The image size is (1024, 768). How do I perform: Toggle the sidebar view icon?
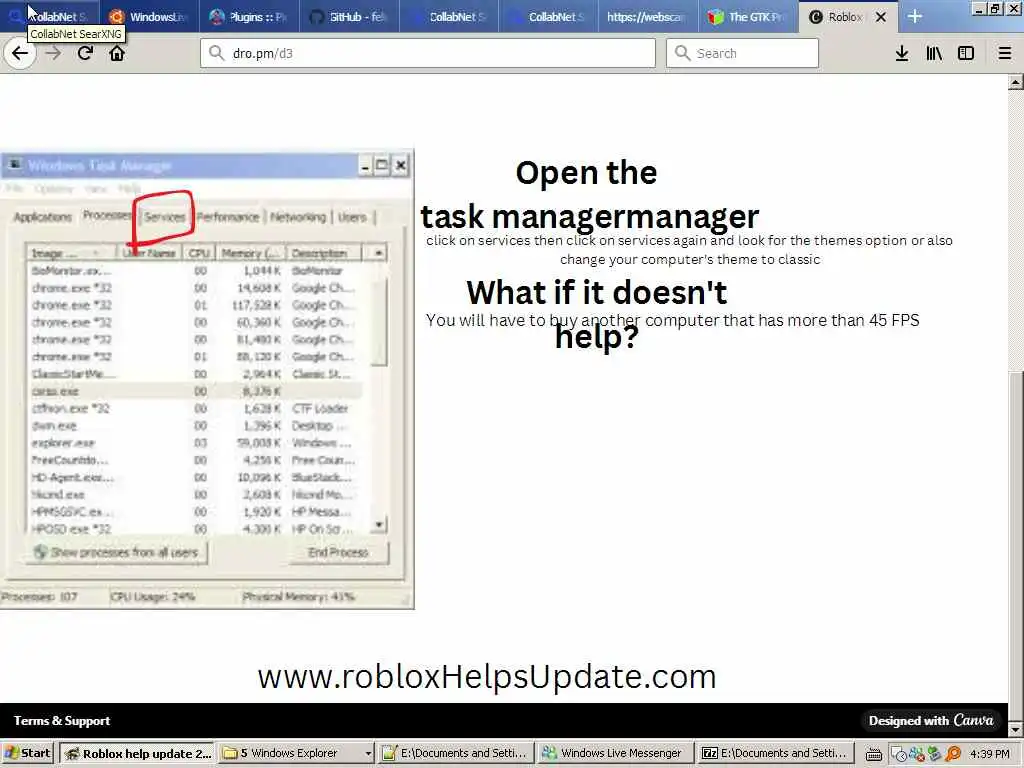966,54
